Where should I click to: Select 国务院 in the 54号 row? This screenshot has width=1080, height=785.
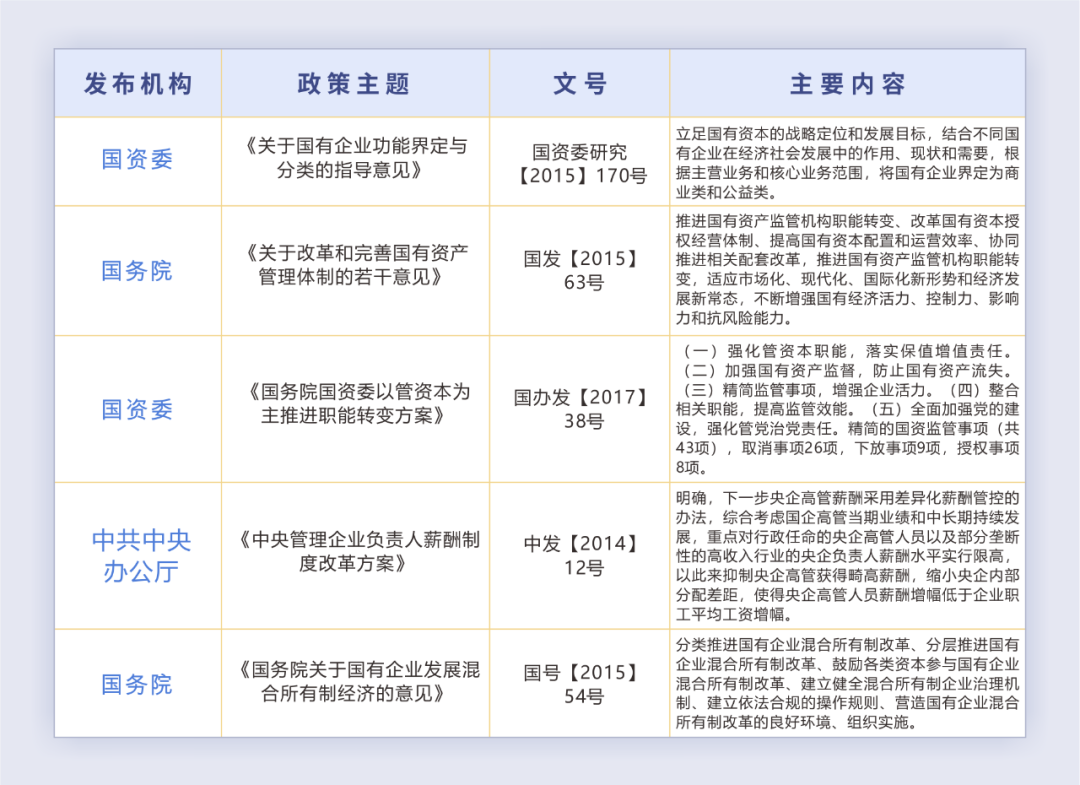pyautogui.click(x=137, y=684)
